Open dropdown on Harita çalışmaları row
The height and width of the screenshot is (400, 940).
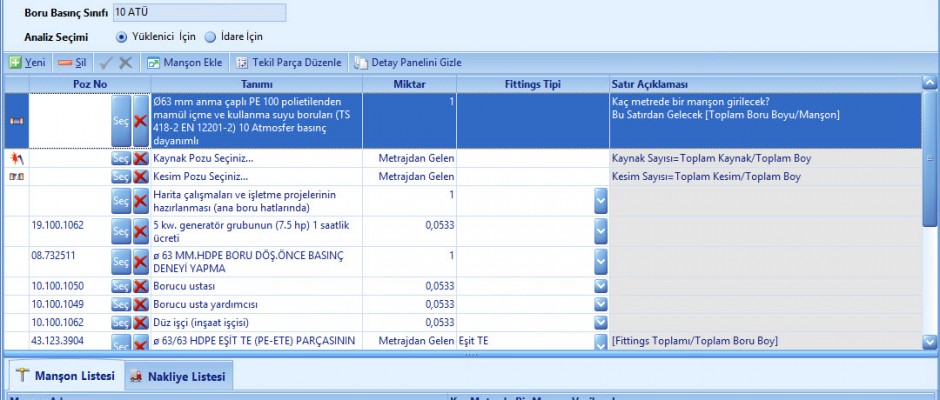point(600,200)
